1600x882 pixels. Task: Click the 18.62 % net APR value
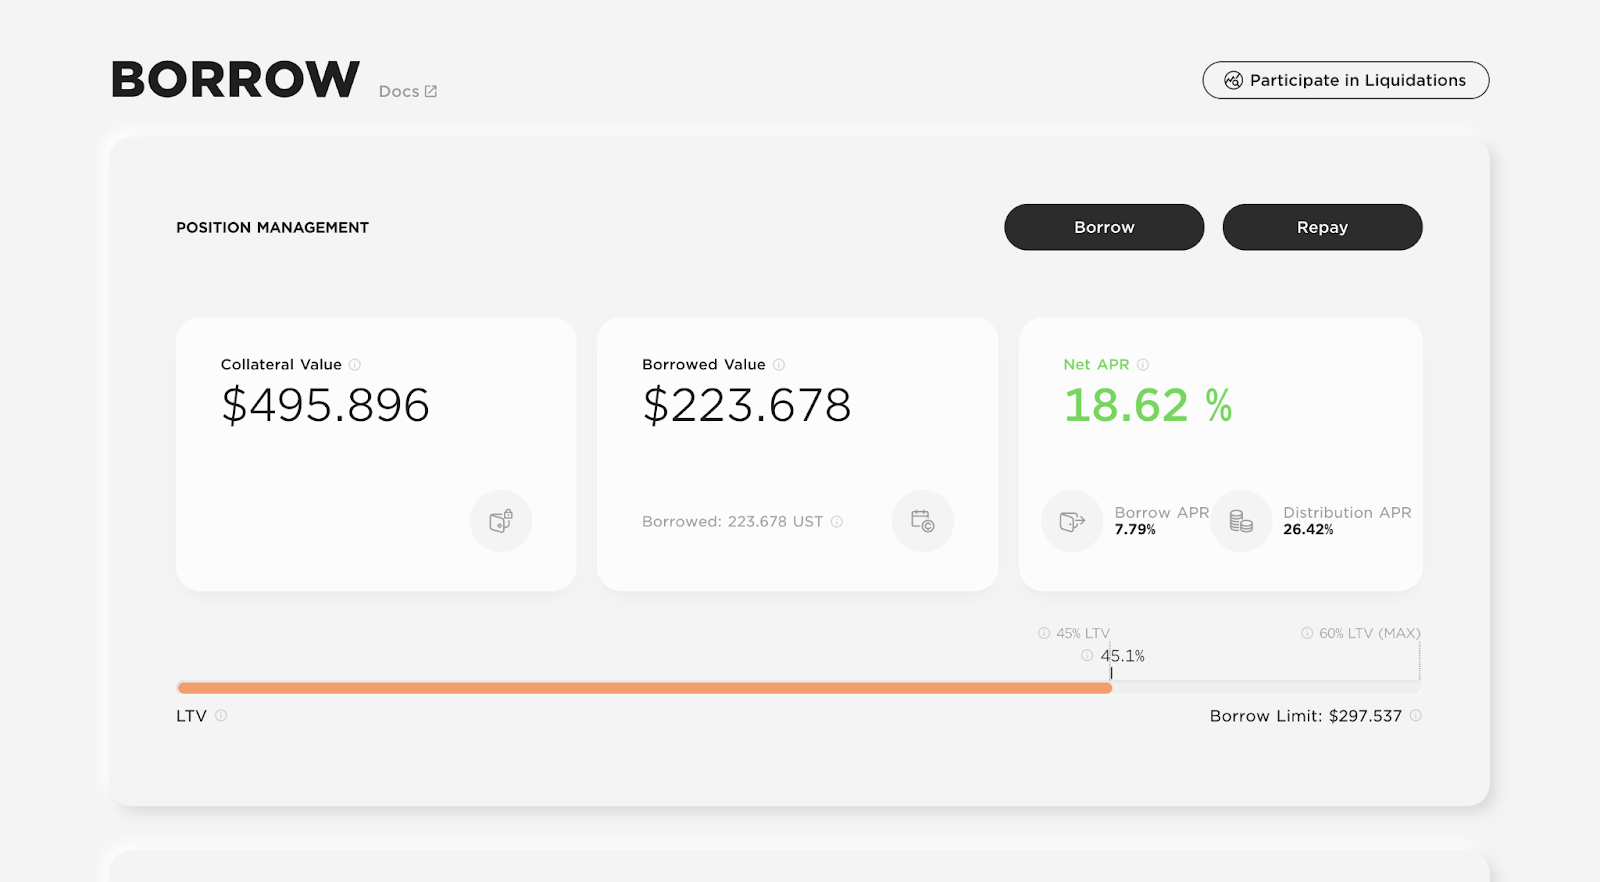tap(1148, 405)
